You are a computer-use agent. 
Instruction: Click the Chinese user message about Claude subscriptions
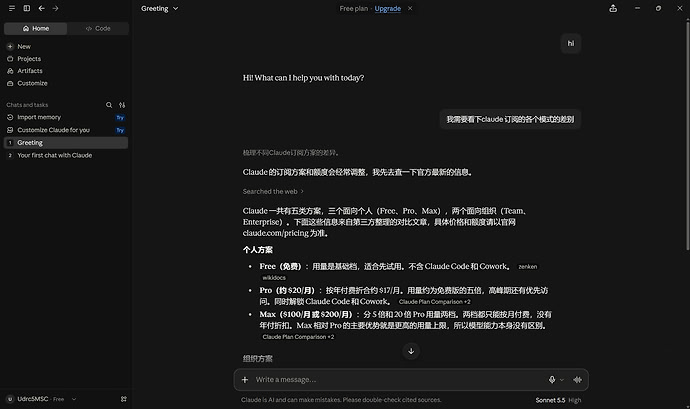[510, 119]
